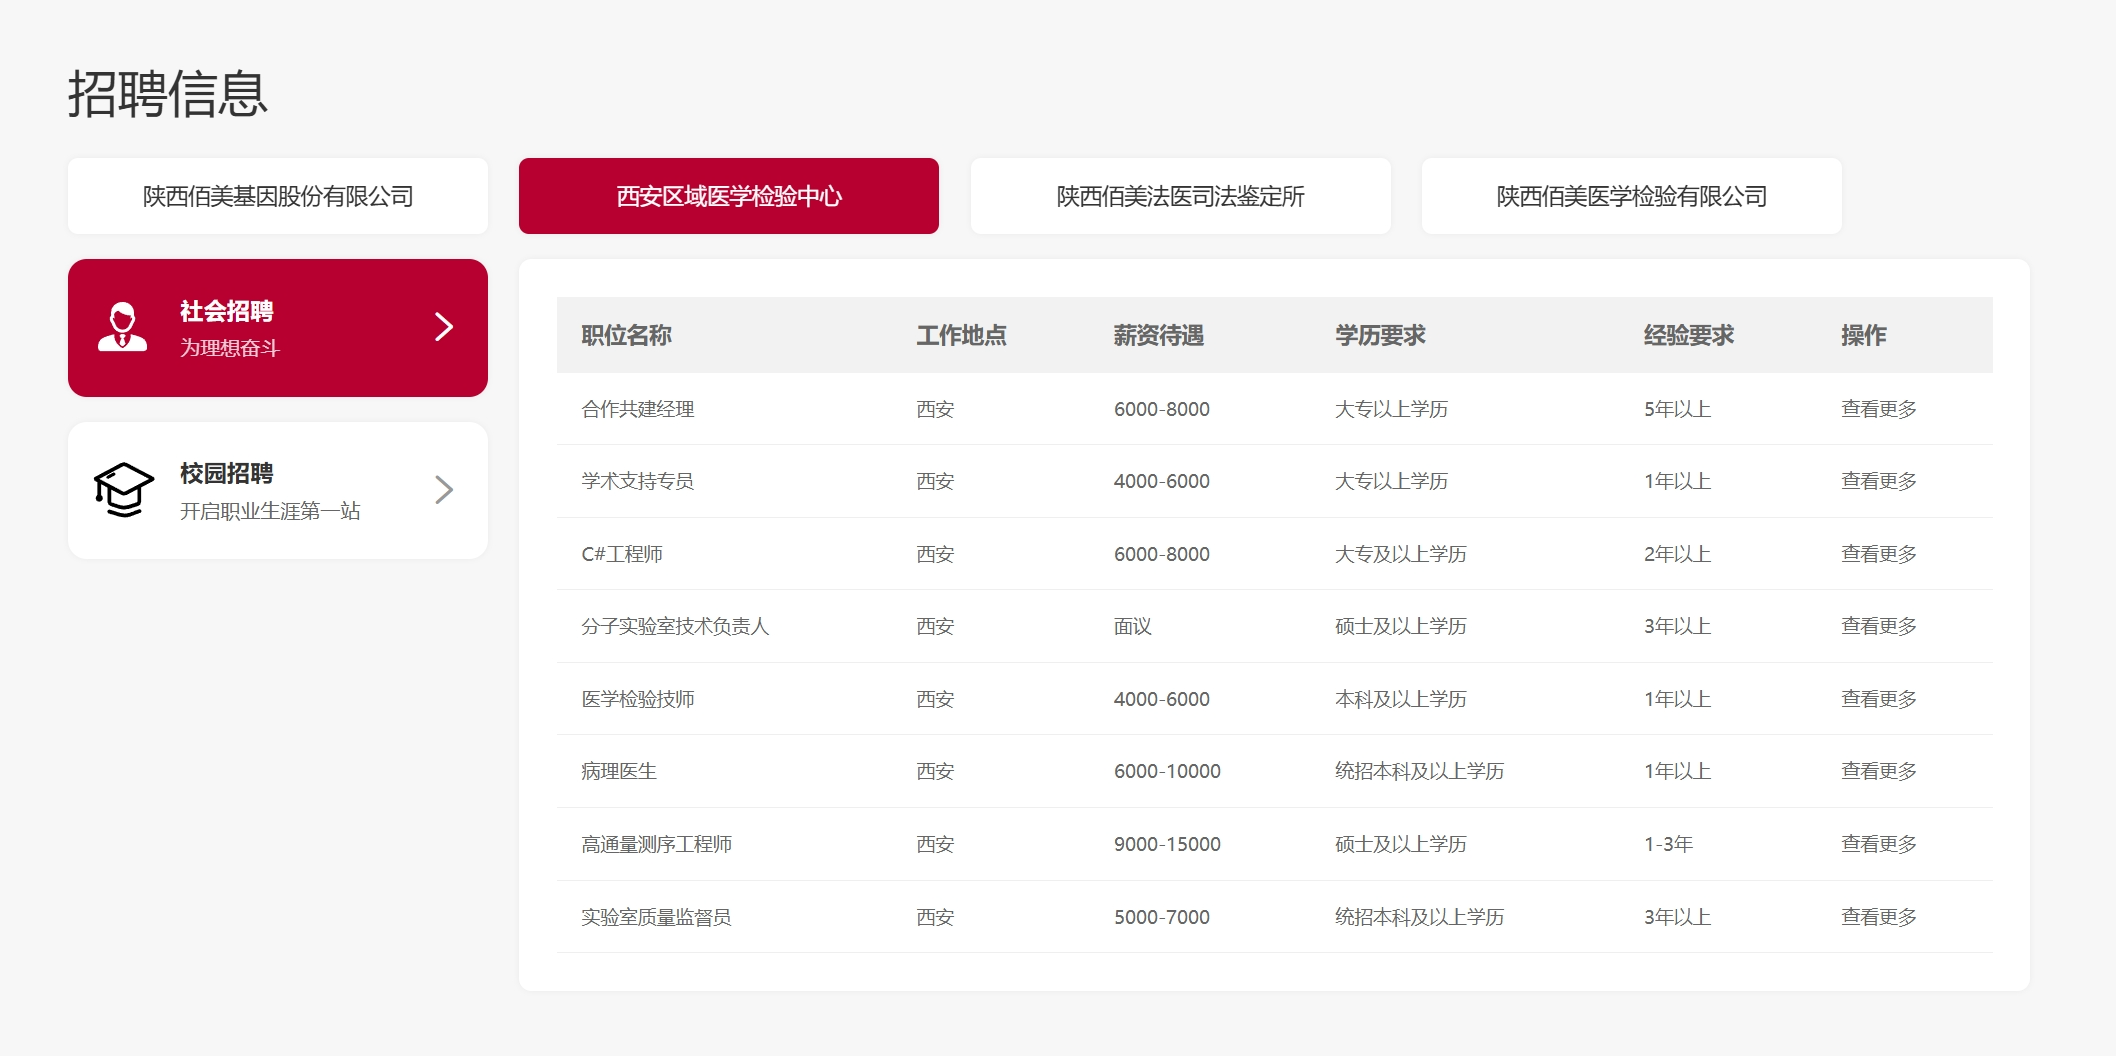2116x1056 pixels.
Task: Select the 陕西佰美基因股份有限公司 tab
Action: coord(278,196)
